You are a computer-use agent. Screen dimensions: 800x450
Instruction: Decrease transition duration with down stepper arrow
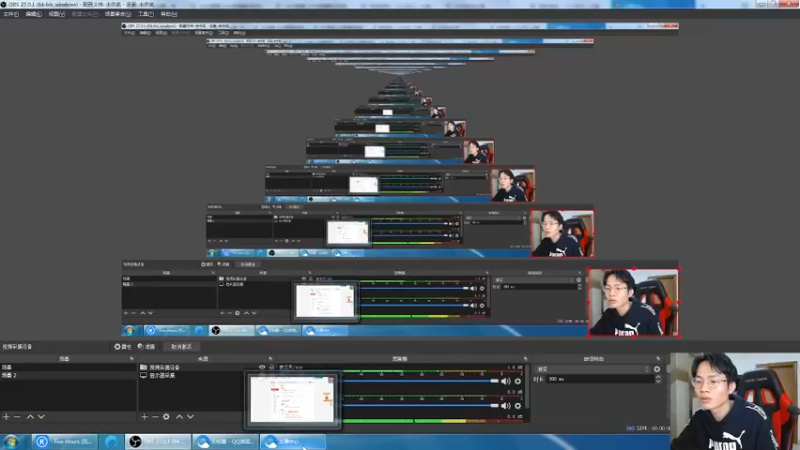tap(658, 381)
